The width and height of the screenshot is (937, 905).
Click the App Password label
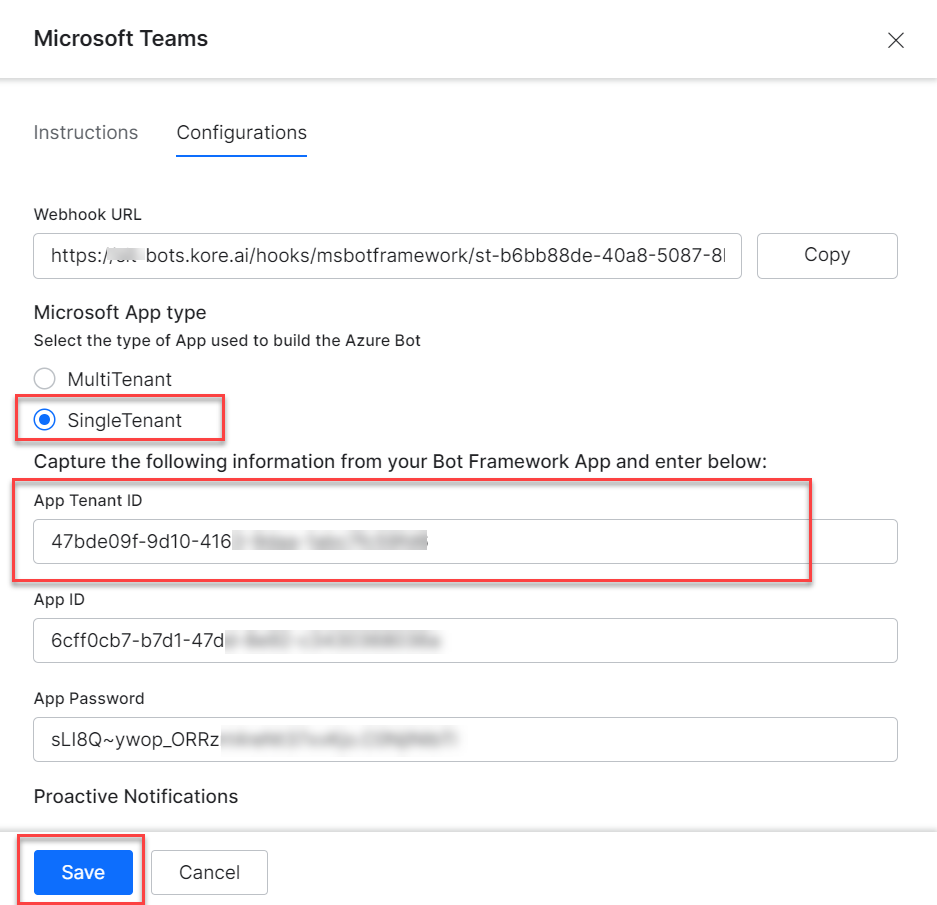89,698
